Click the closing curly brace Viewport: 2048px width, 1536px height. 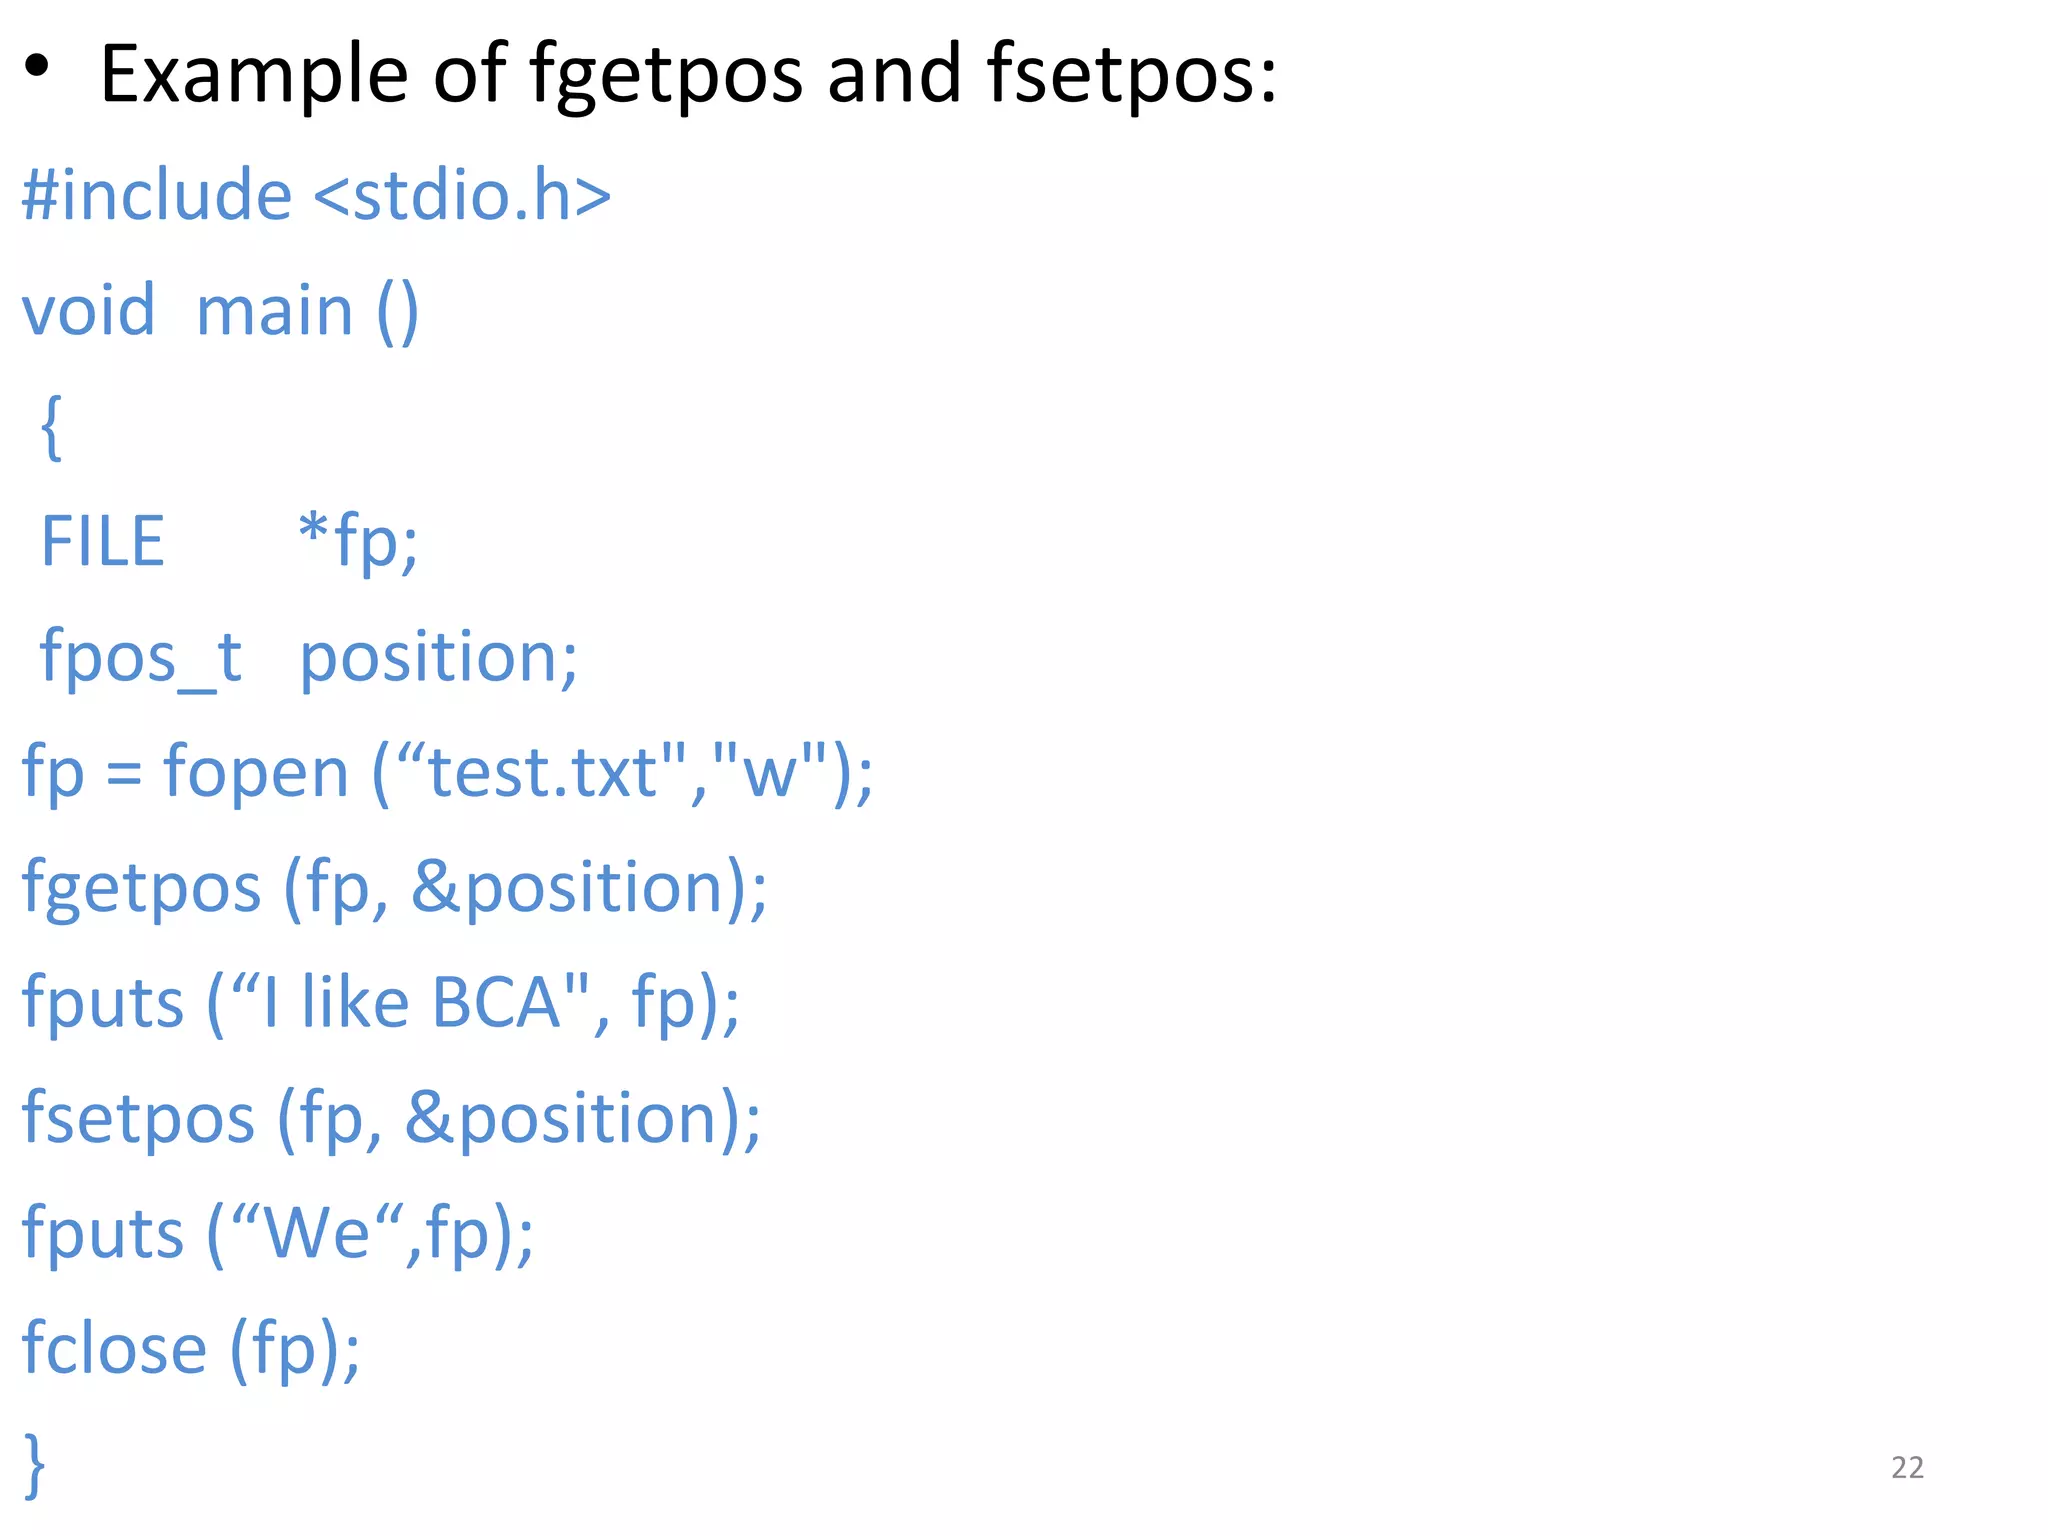coord(34,1464)
